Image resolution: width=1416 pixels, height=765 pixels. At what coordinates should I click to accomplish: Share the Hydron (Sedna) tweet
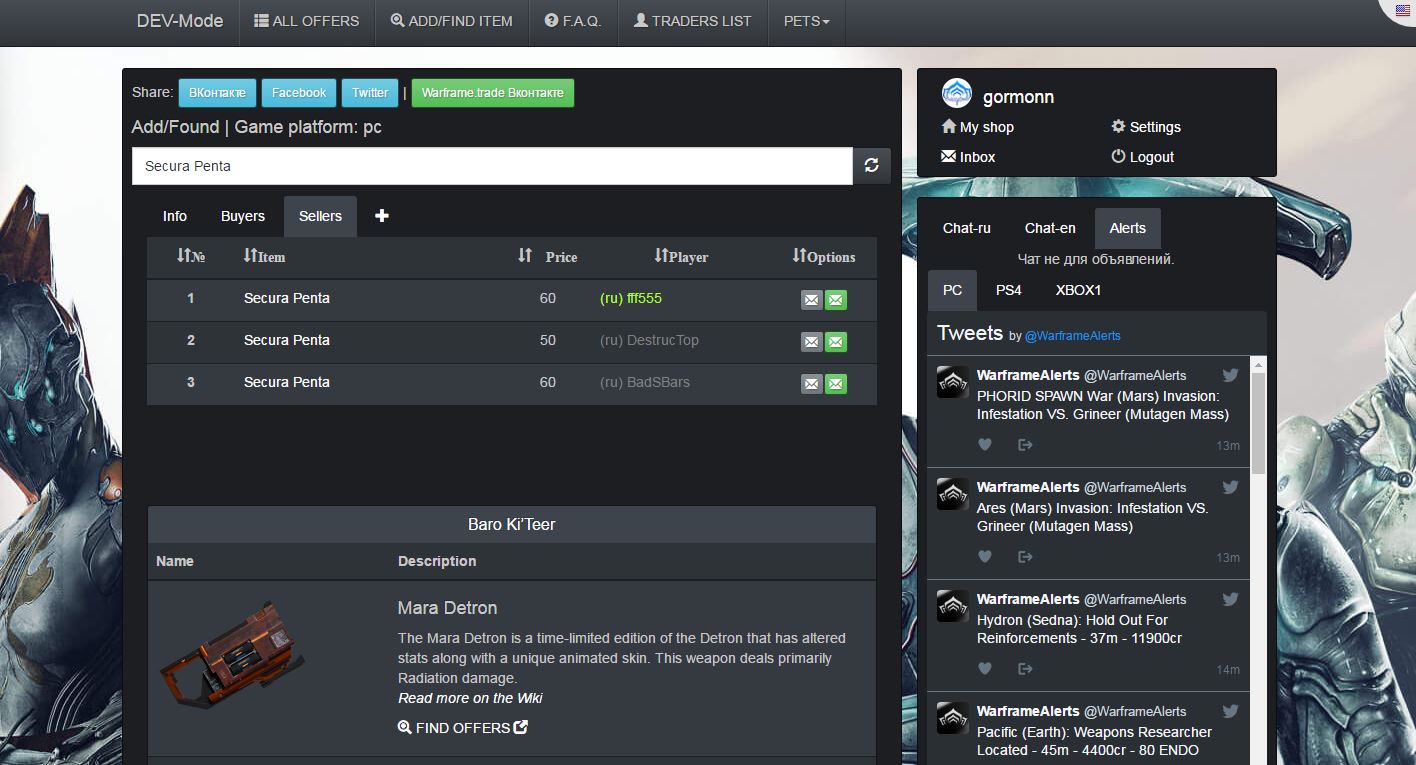[1025, 669]
